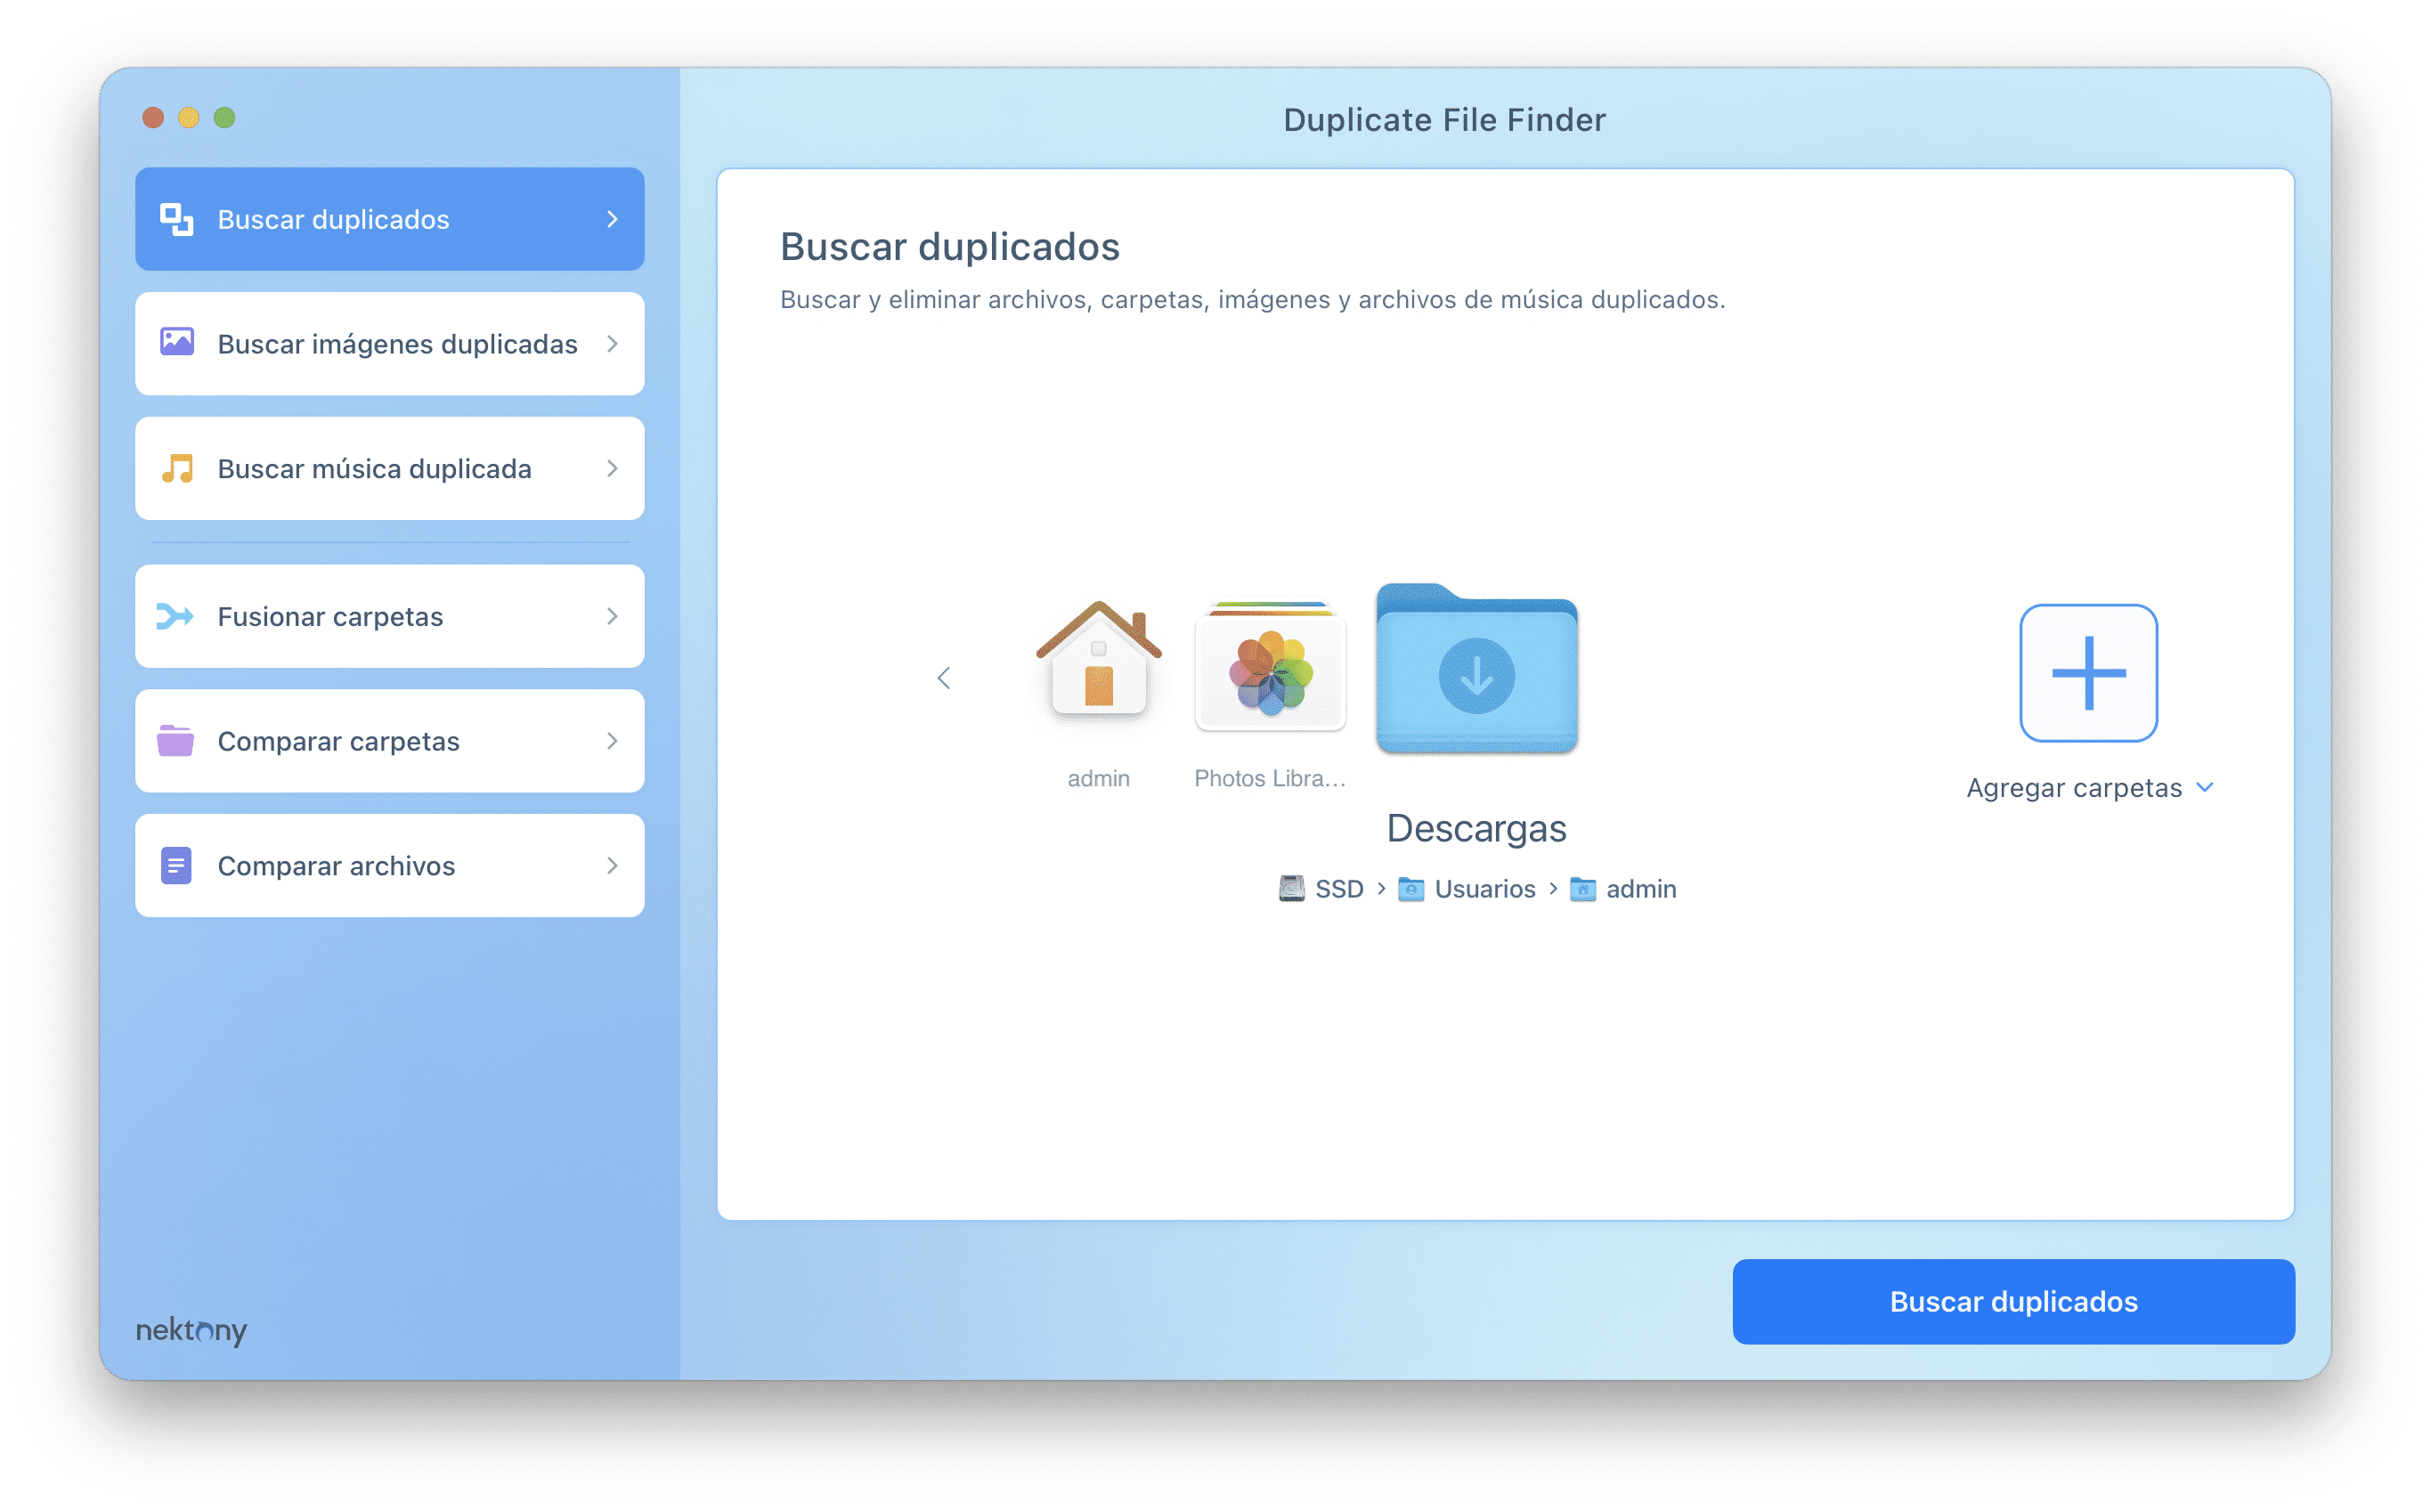Close the window with red button
Viewport: 2431px width, 1512px height.
[153, 117]
